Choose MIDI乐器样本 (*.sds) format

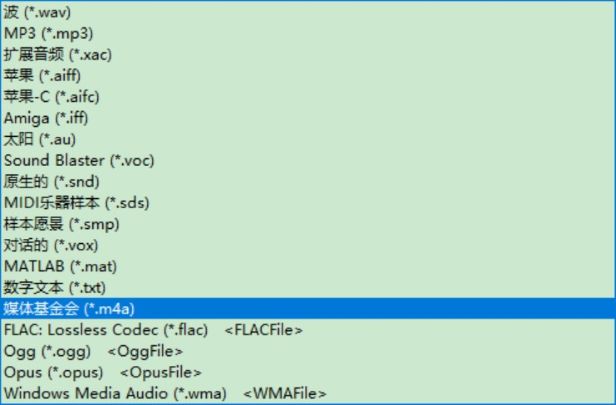tap(308, 203)
